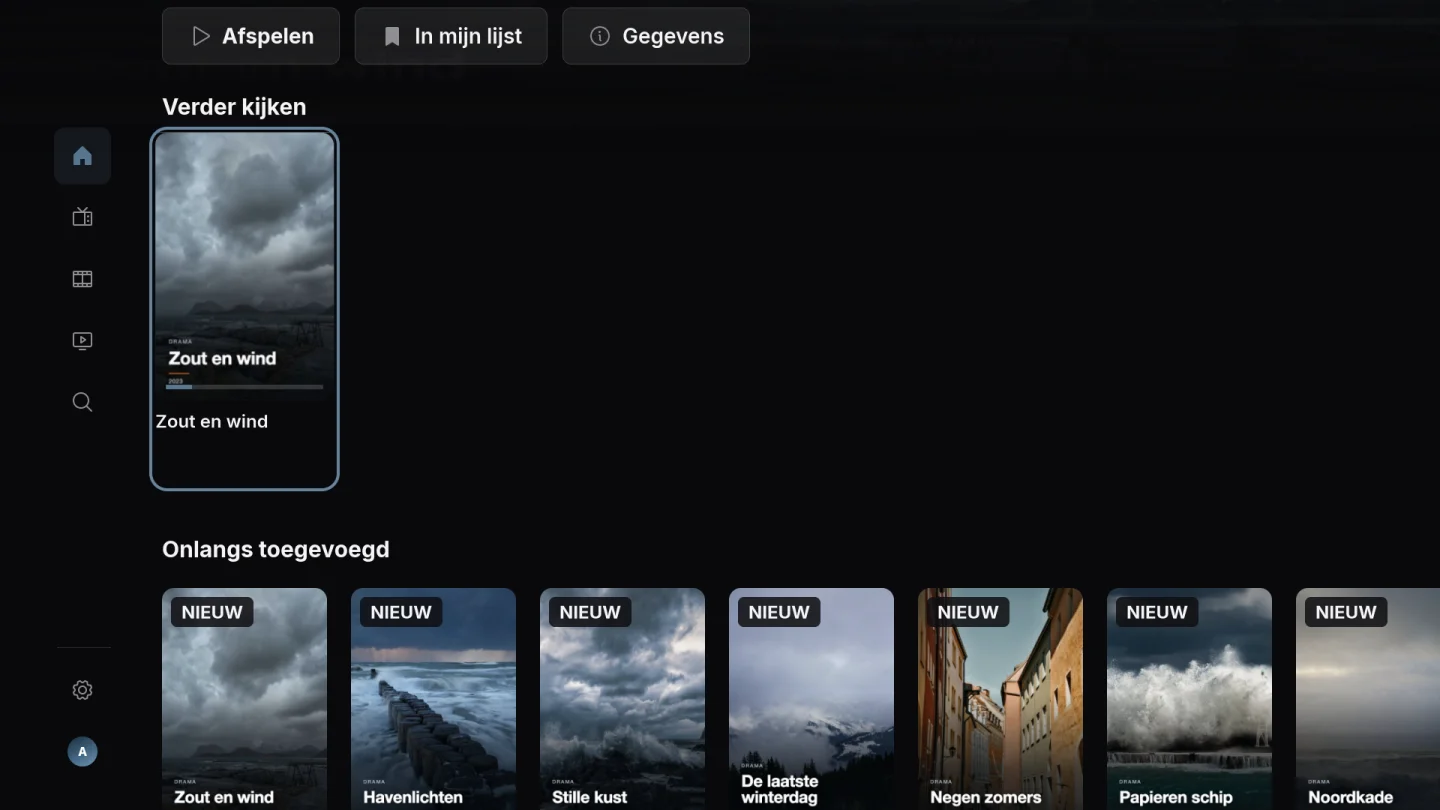Screen dimensions: 1440x810
Task: Click the Gegevens info button
Action: pyautogui.click(x=656, y=36)
